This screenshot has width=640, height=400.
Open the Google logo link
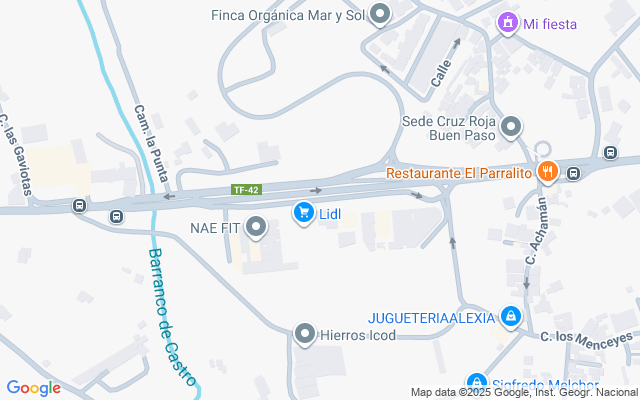[34, 388]
